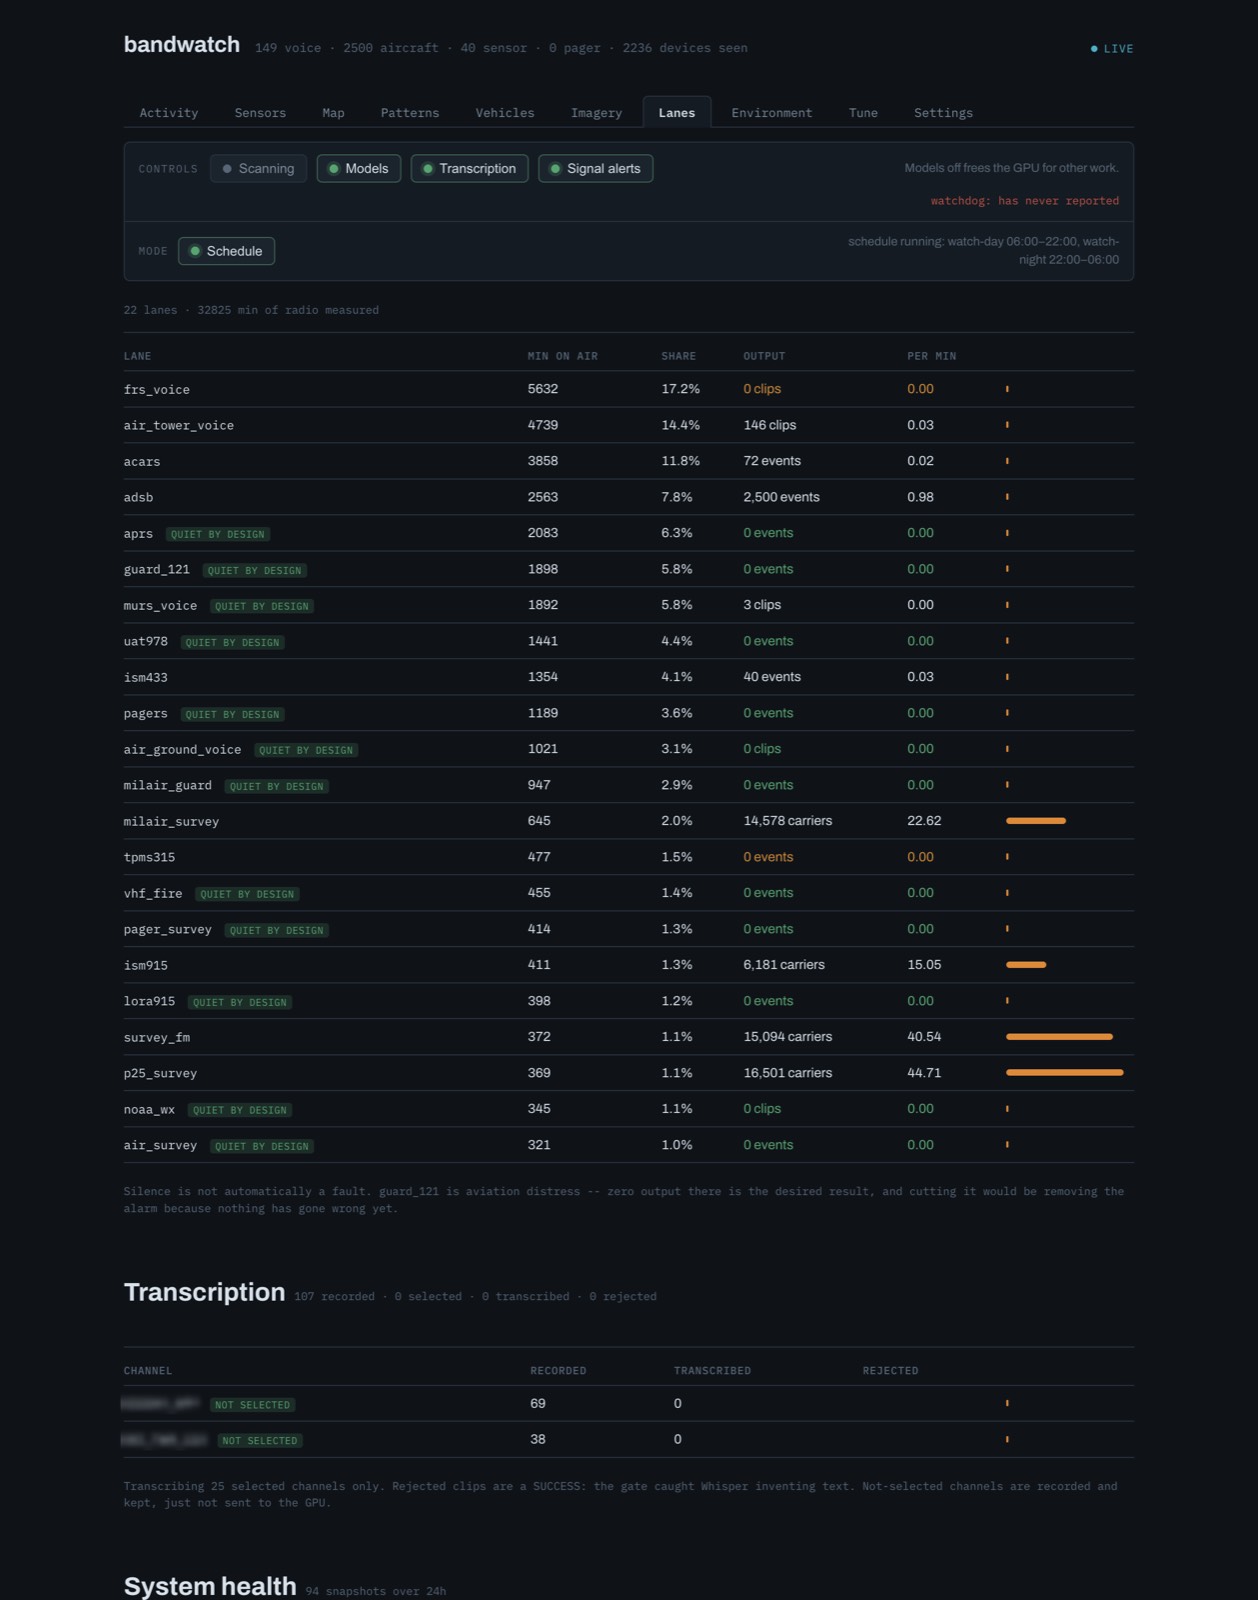The width and height of the screenshot is (1258, 1600).
Task: Click the QUIET BY DESIGN badge on guard_121
Action: click(255, 570)
